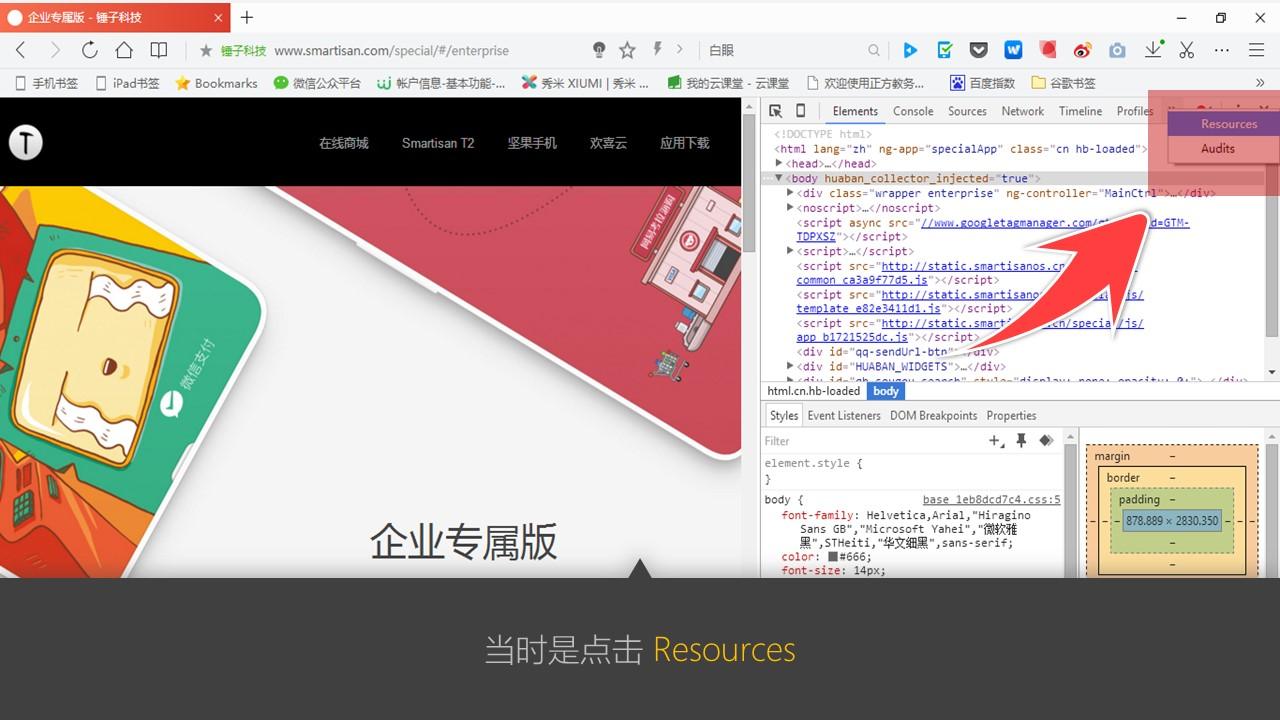
Task: Expand the address bar chevron arrow
Action: (680, 49)
